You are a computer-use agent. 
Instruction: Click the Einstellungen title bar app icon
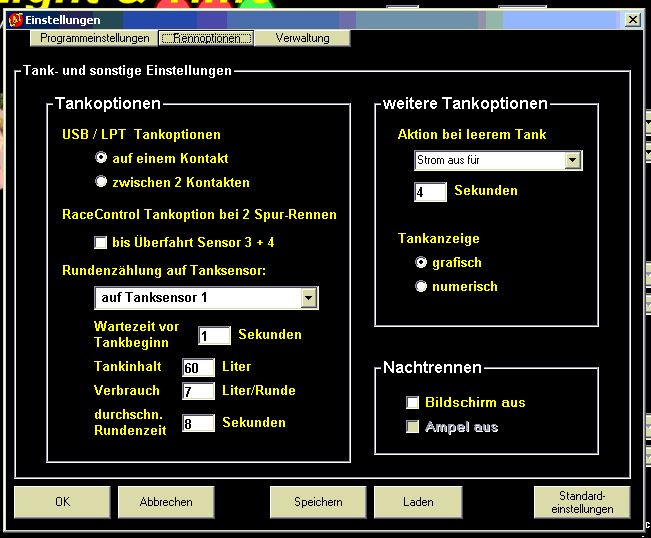tap(15, 19)
